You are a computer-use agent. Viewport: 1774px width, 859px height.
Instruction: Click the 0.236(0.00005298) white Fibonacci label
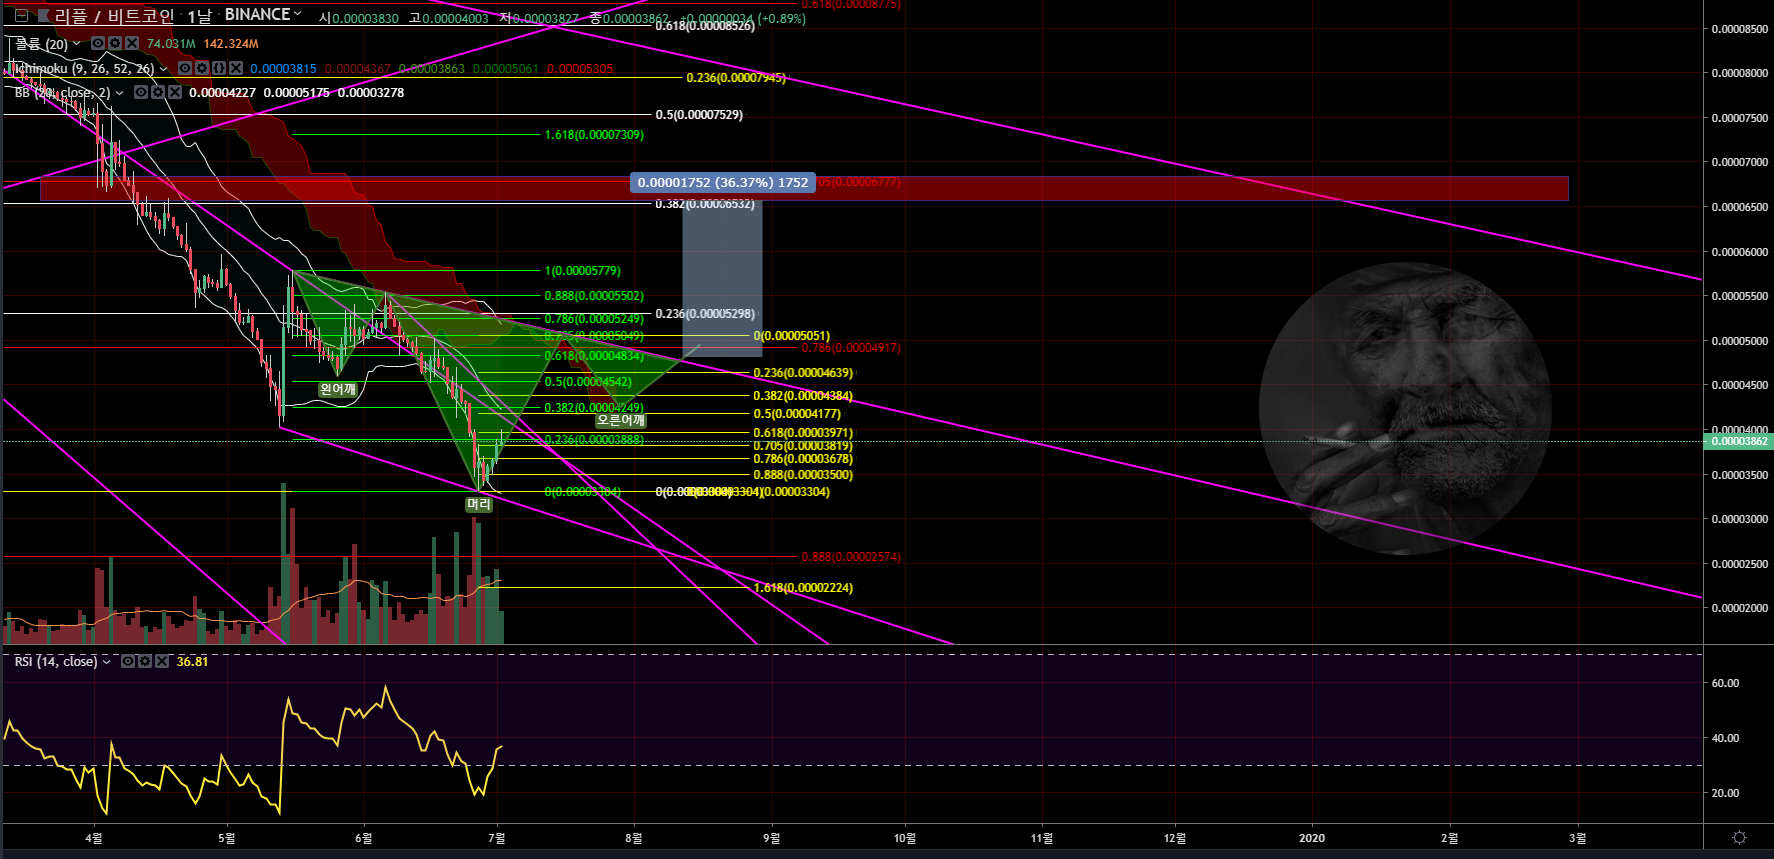point(705,314)
